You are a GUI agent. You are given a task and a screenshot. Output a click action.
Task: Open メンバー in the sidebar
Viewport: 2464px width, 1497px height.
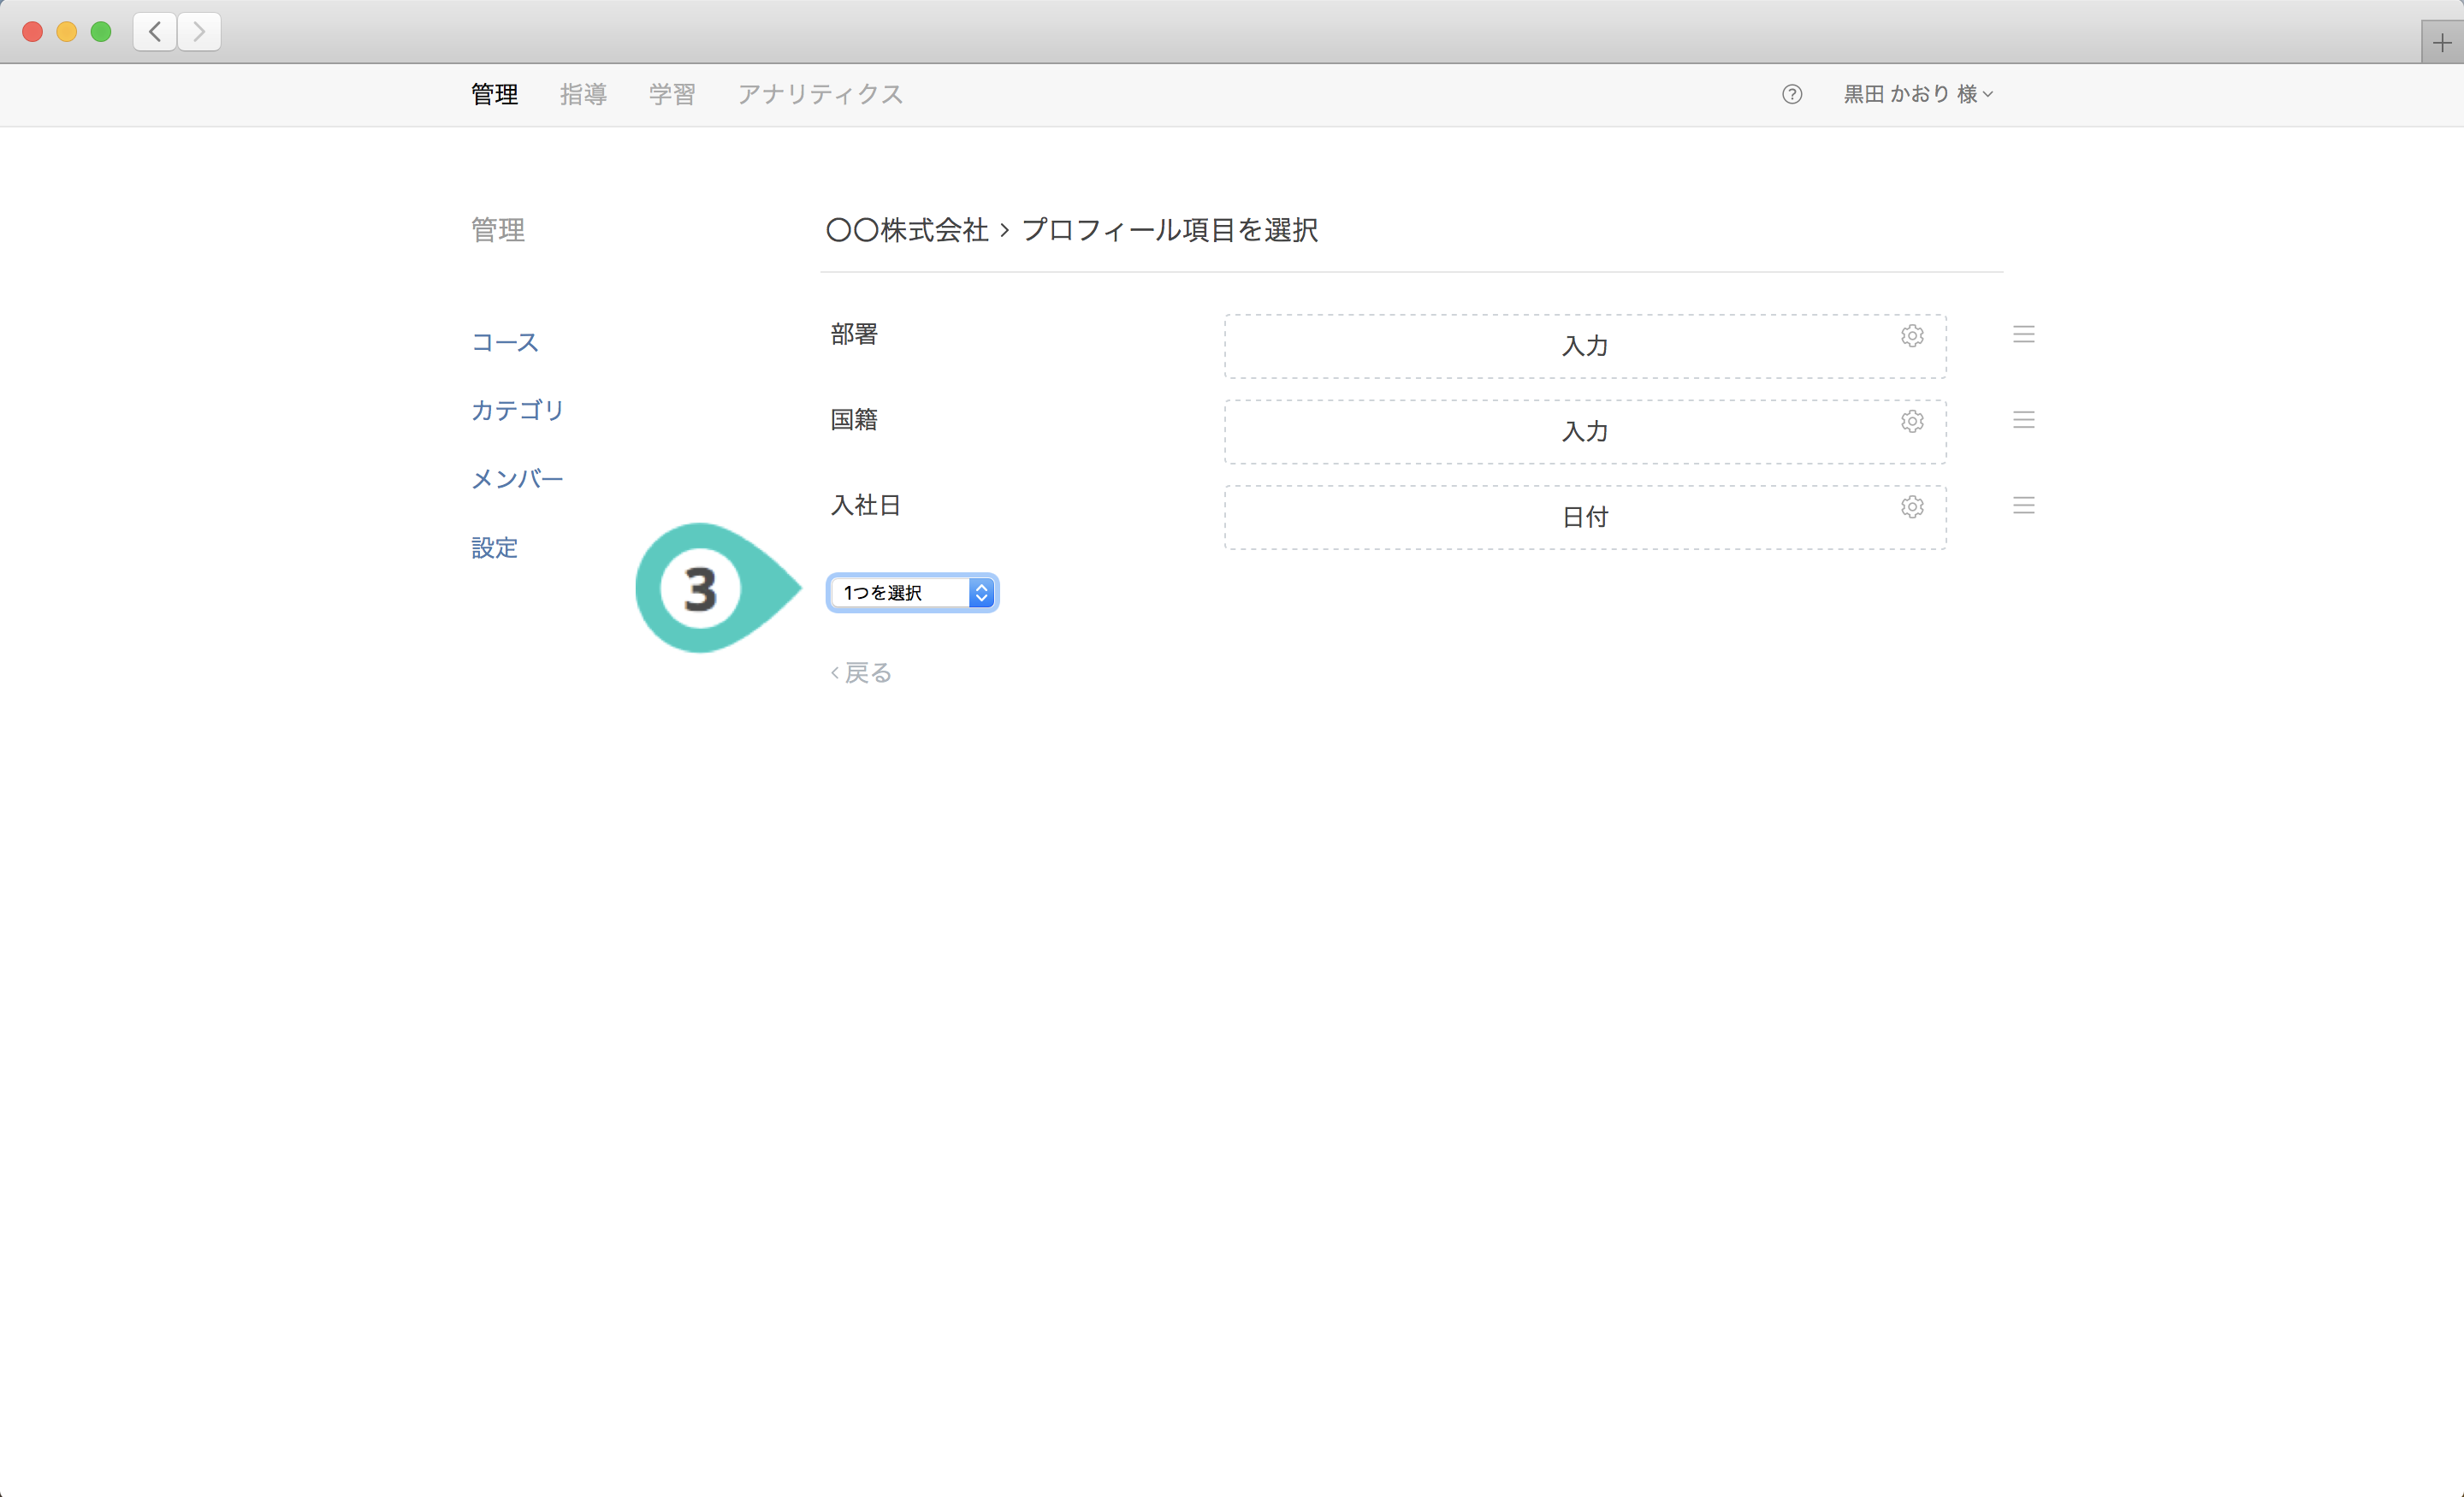point(517,479)
